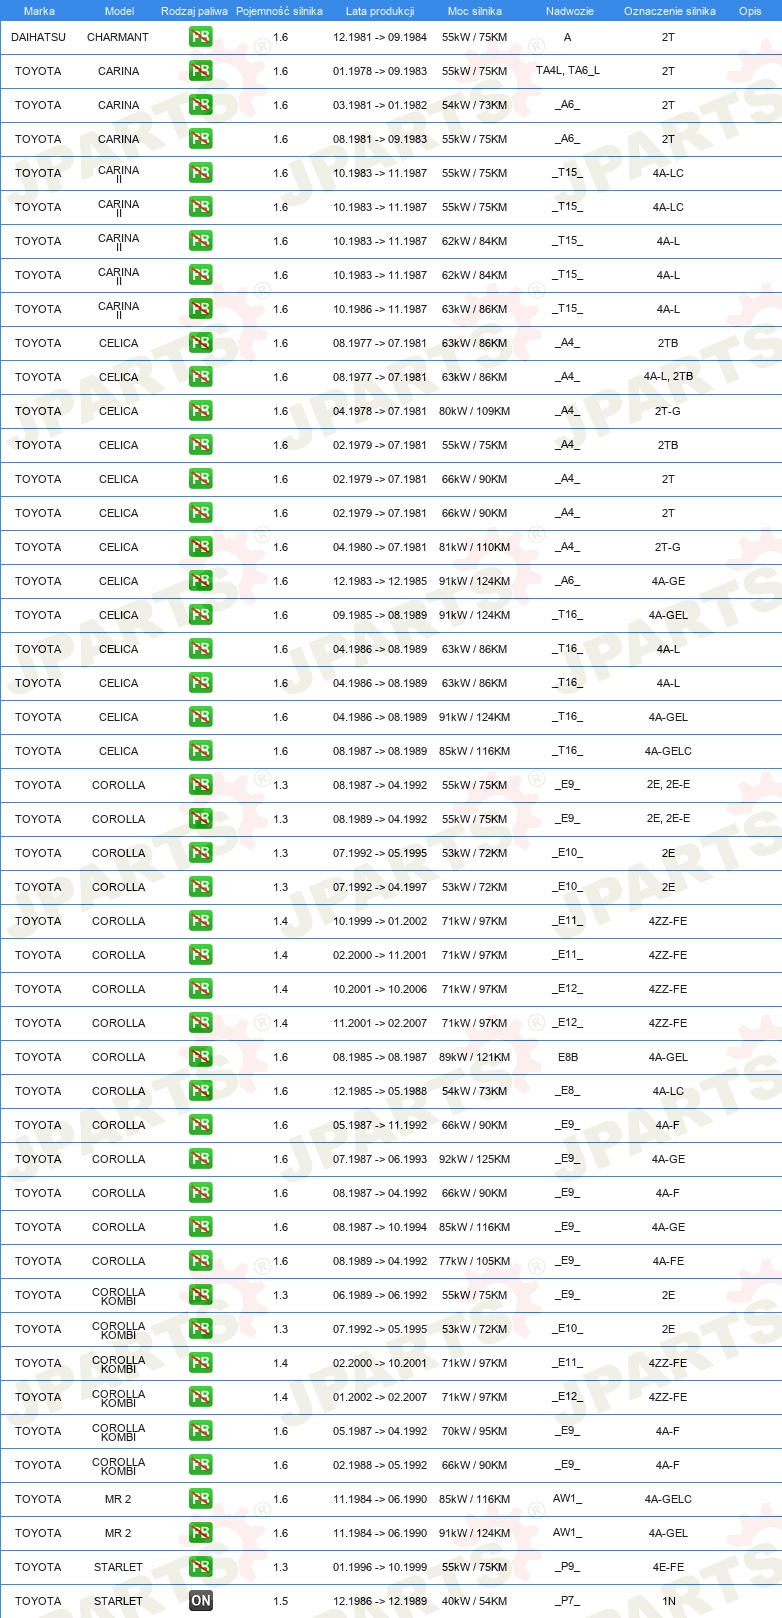
Task: Click the petrol icon for Corolla 12.1985 -> 05.1988
Action: [x=200, y=1091]
